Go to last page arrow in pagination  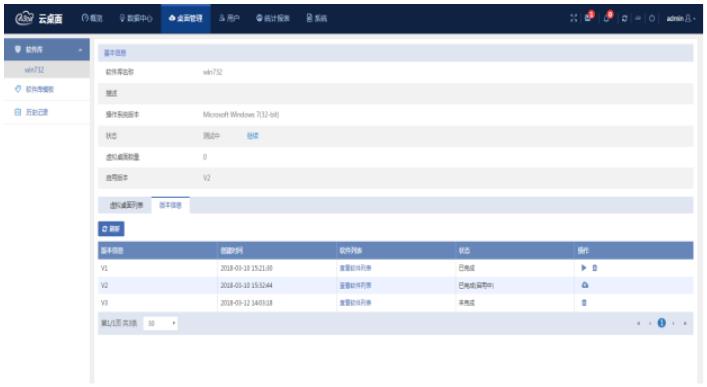pos(685,323)
